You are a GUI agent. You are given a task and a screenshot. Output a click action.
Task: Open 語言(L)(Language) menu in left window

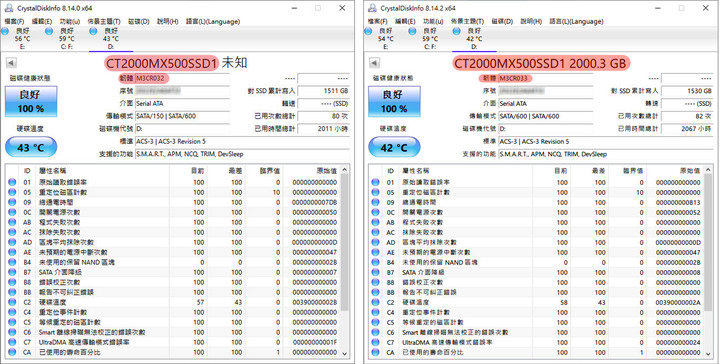(x=213, y=22)
